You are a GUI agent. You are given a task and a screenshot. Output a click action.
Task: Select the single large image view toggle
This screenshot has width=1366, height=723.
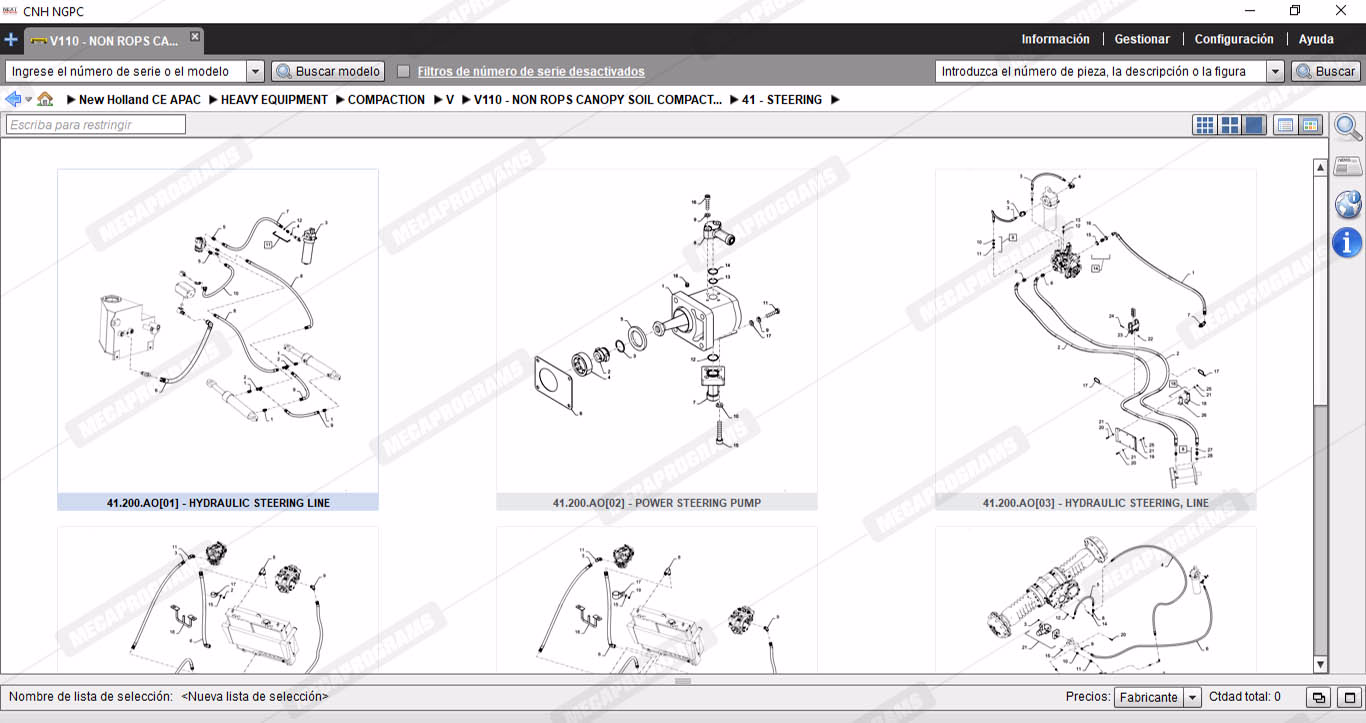tap(1254, 125)
